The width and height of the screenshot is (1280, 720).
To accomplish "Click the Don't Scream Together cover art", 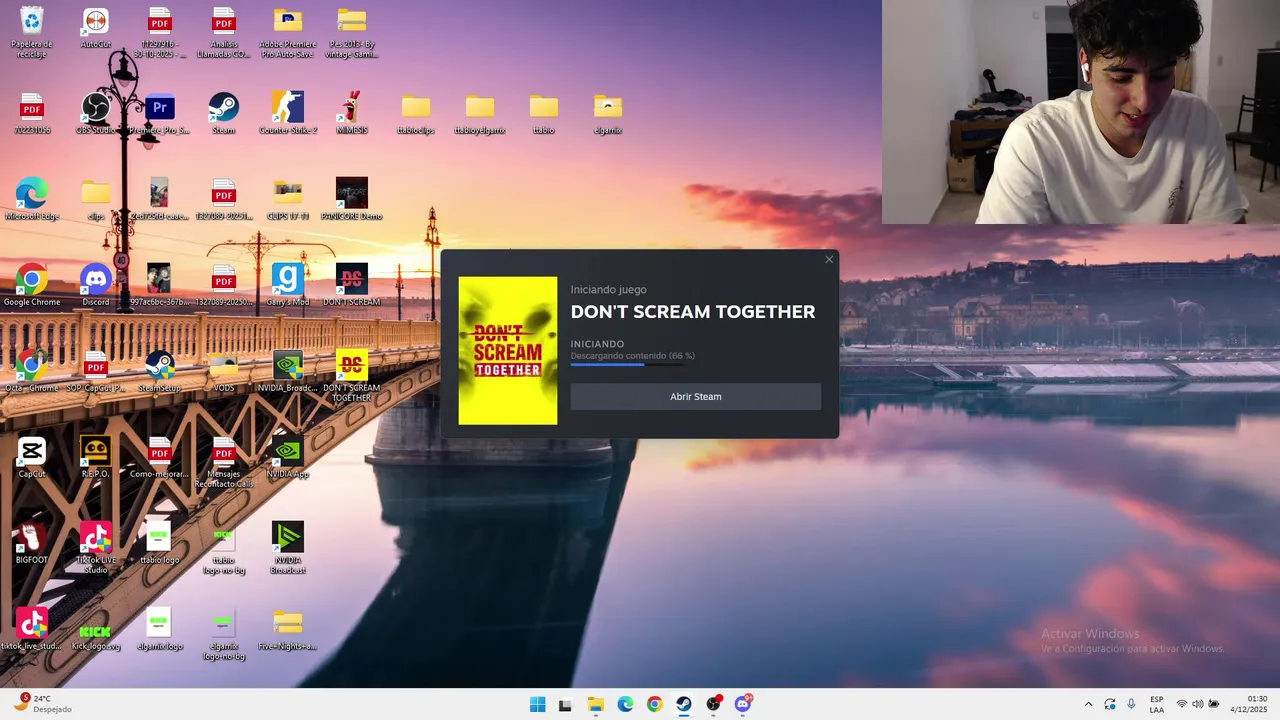I will coord(508,351).
